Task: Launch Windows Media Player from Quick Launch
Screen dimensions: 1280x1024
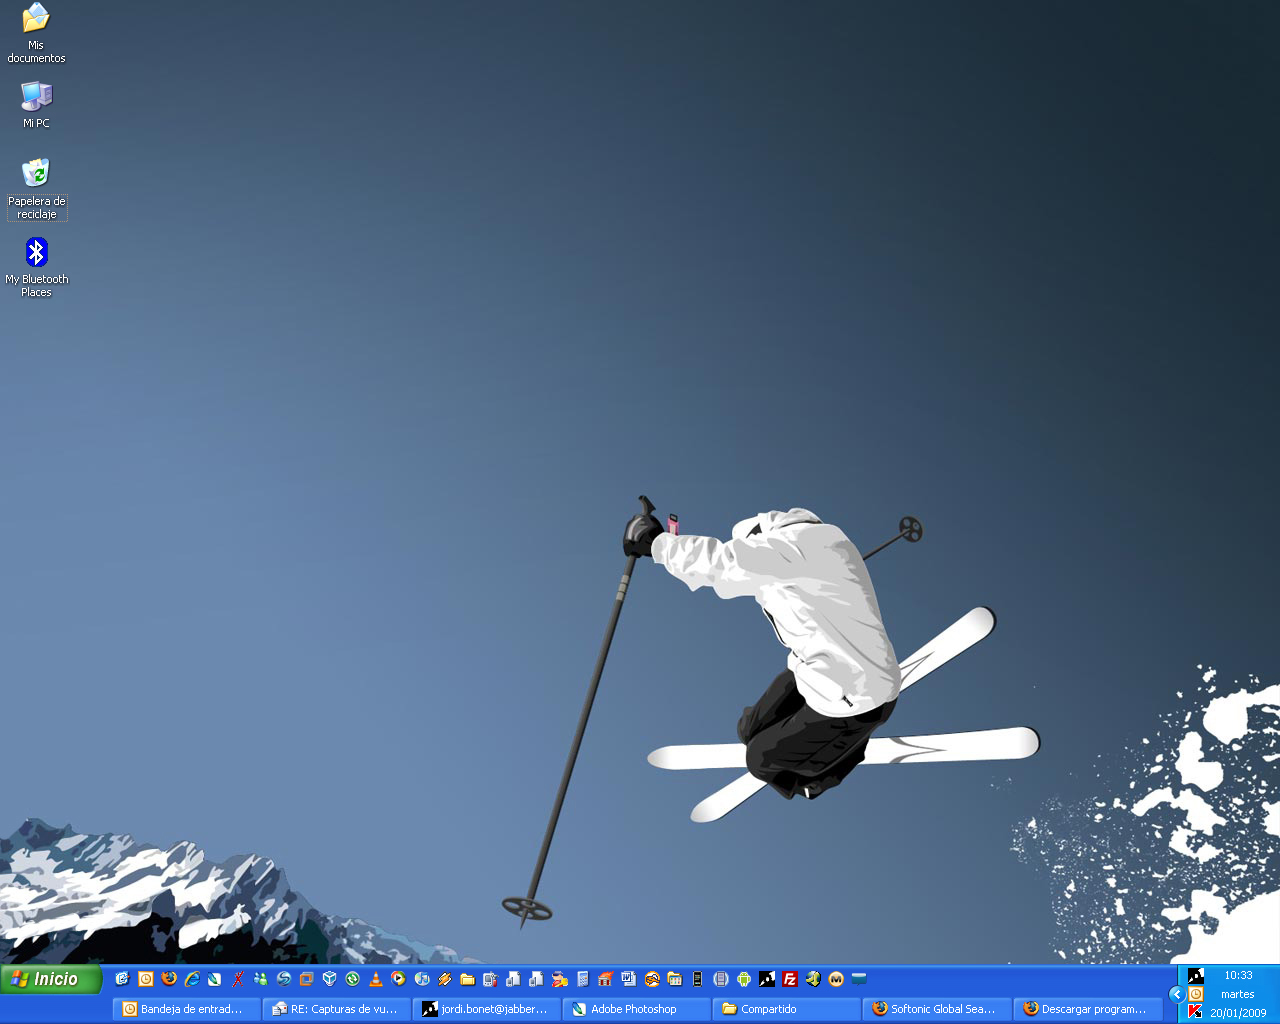Action: coord(399,979)
